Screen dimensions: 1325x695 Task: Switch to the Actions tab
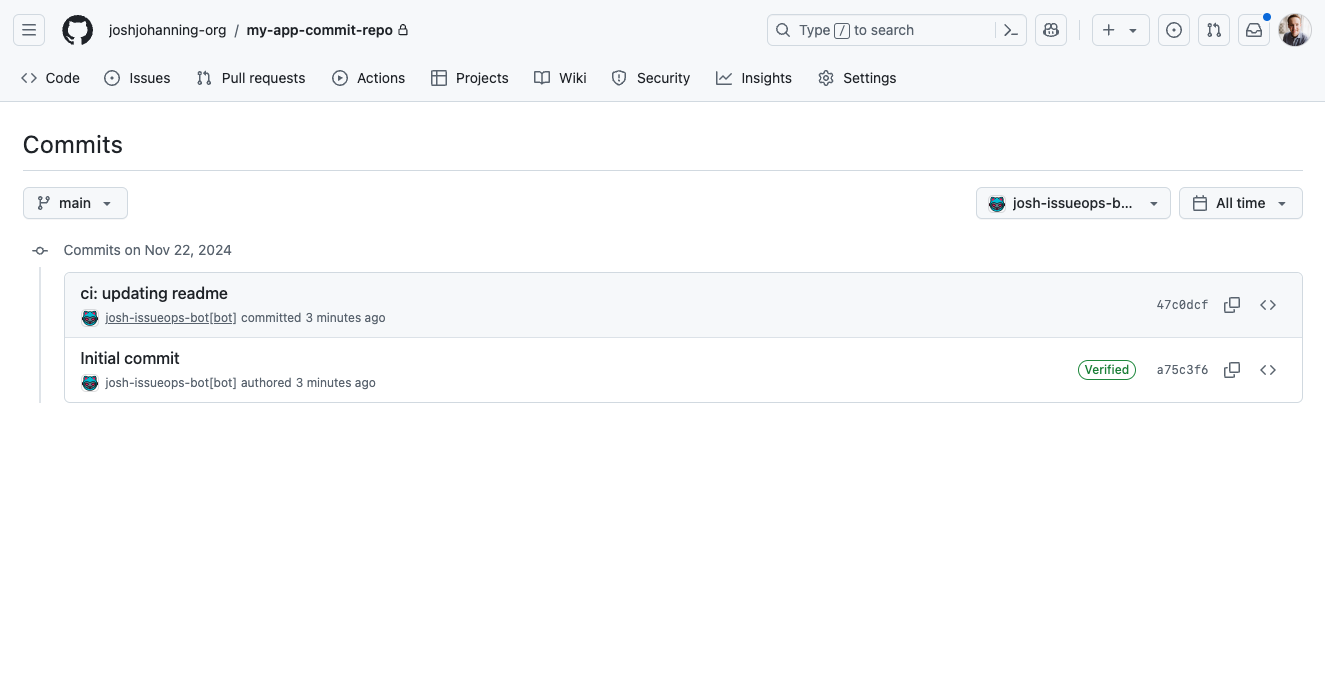click(368, 78)
